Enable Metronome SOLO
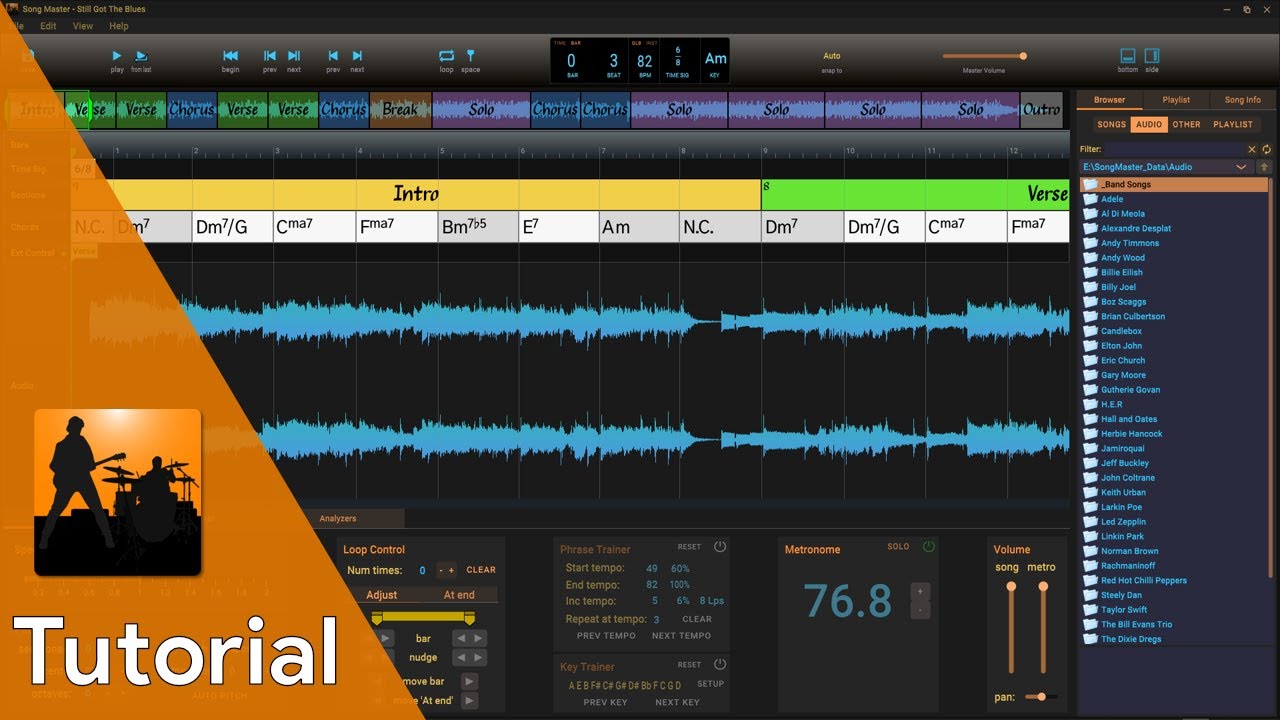Viewport: 1280px width, 720px height. (x=898, y=547)
